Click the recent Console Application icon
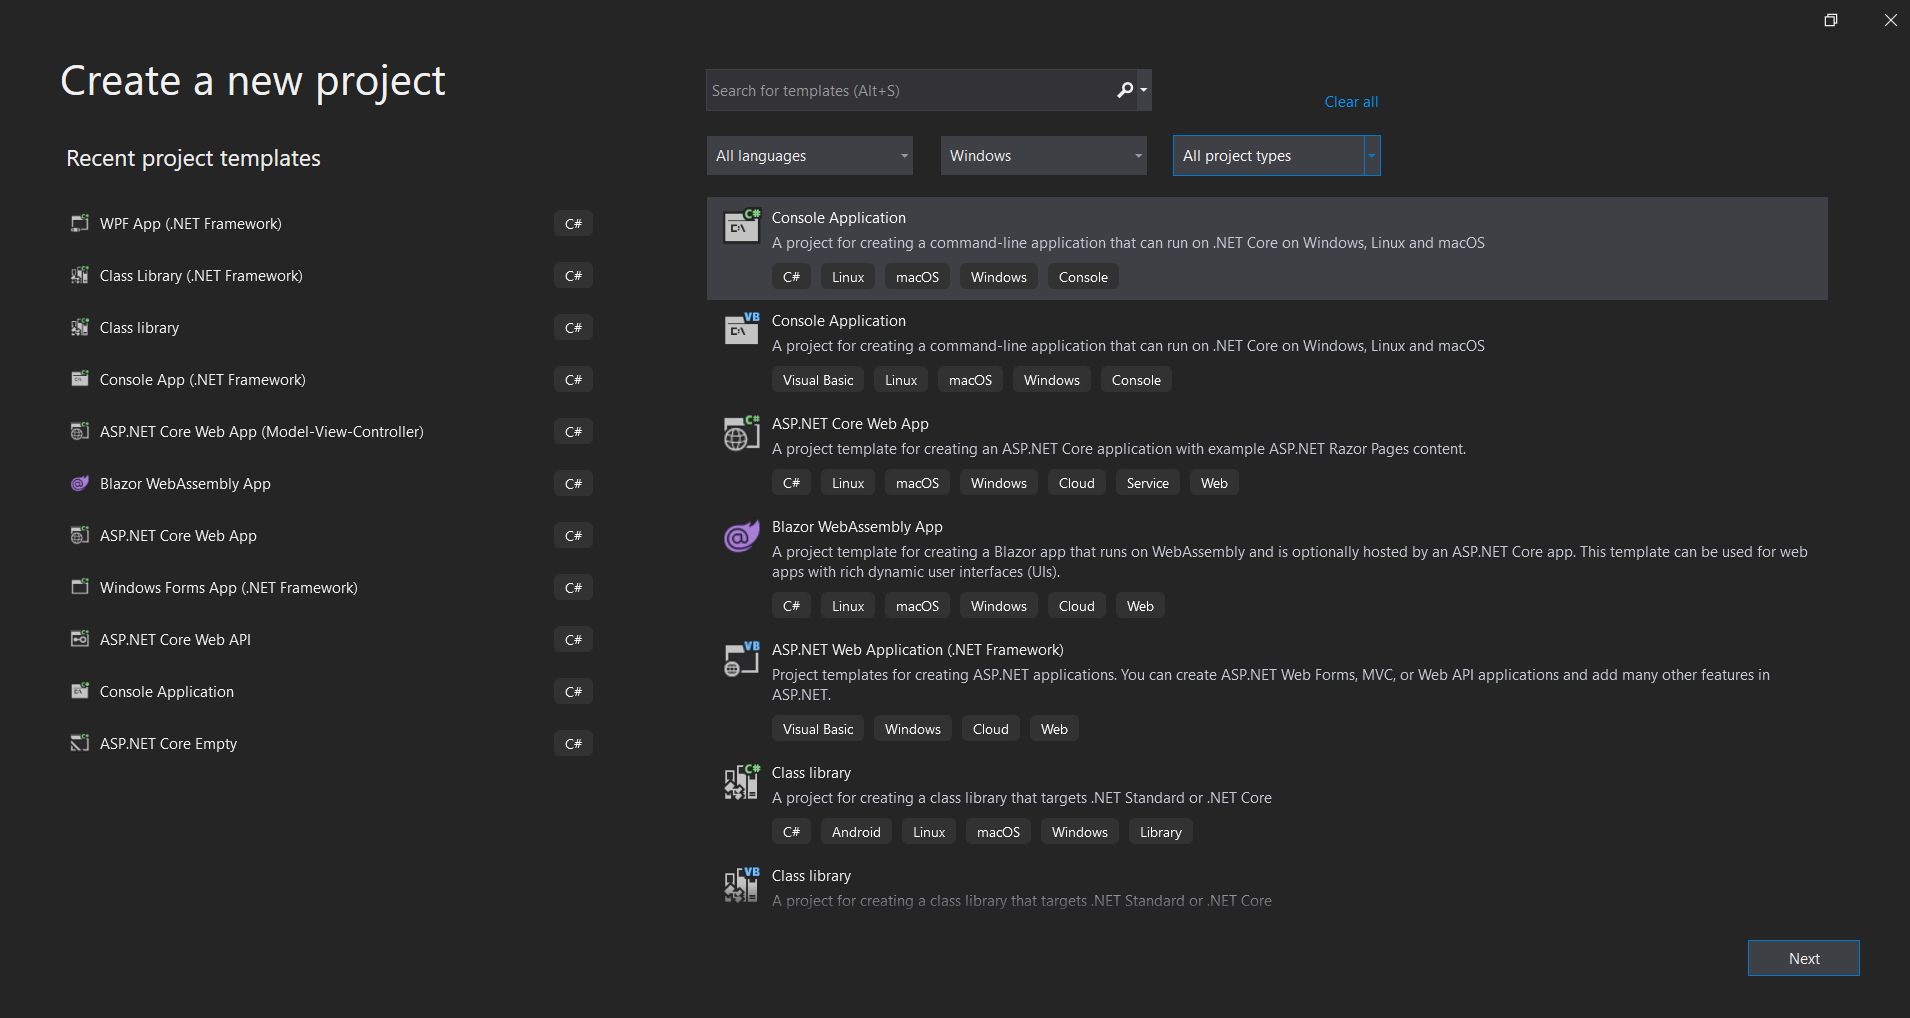This screenshot has height=1018, width=1910. point(80,691)
